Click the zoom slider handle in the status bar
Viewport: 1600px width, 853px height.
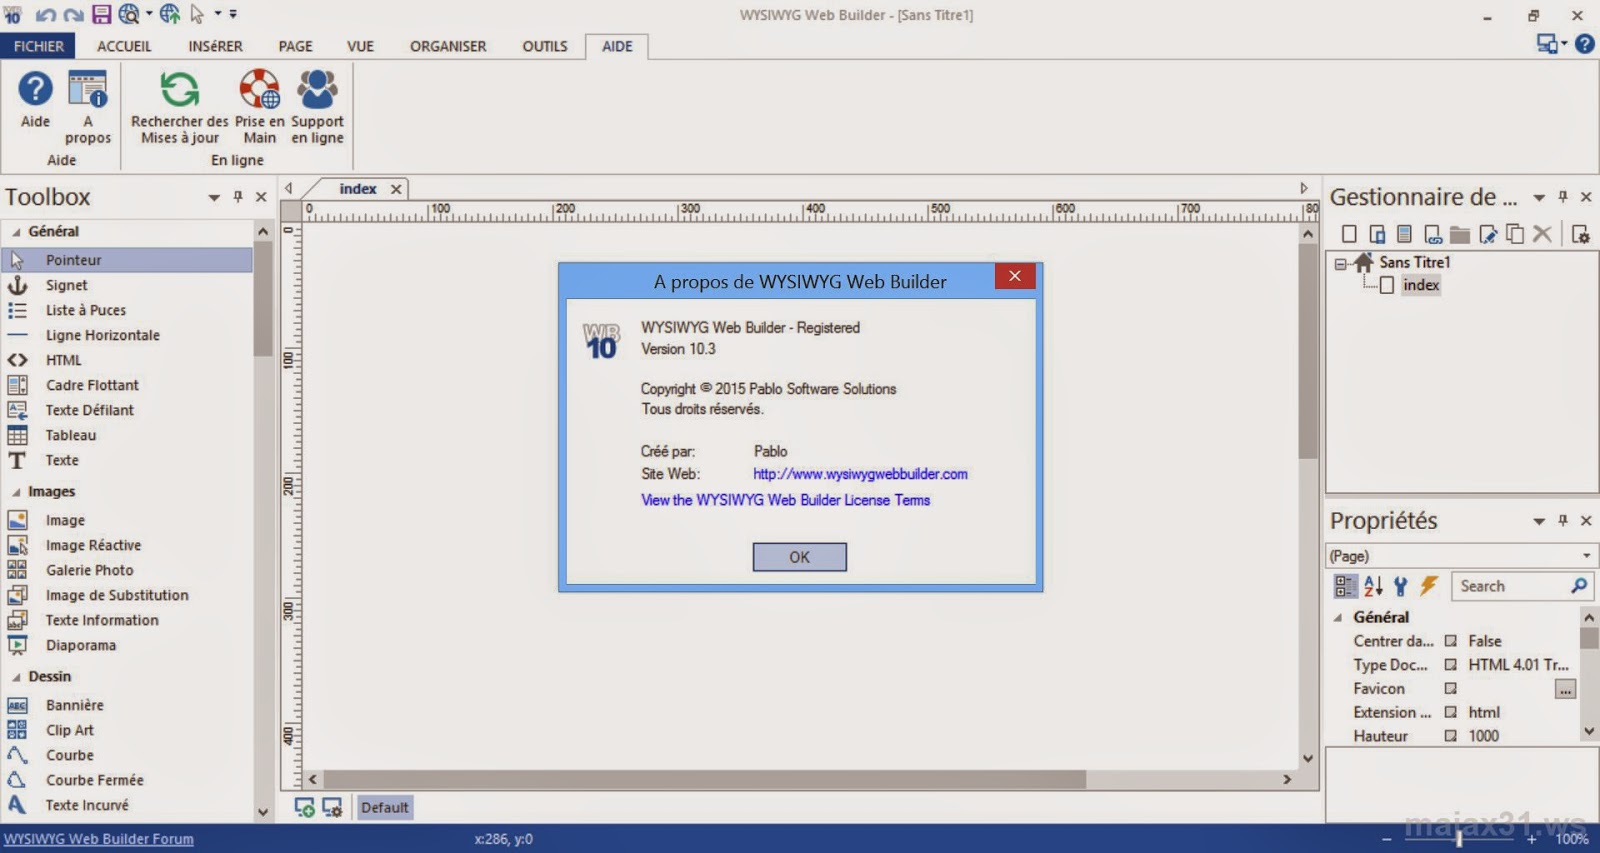[1459, 838]
